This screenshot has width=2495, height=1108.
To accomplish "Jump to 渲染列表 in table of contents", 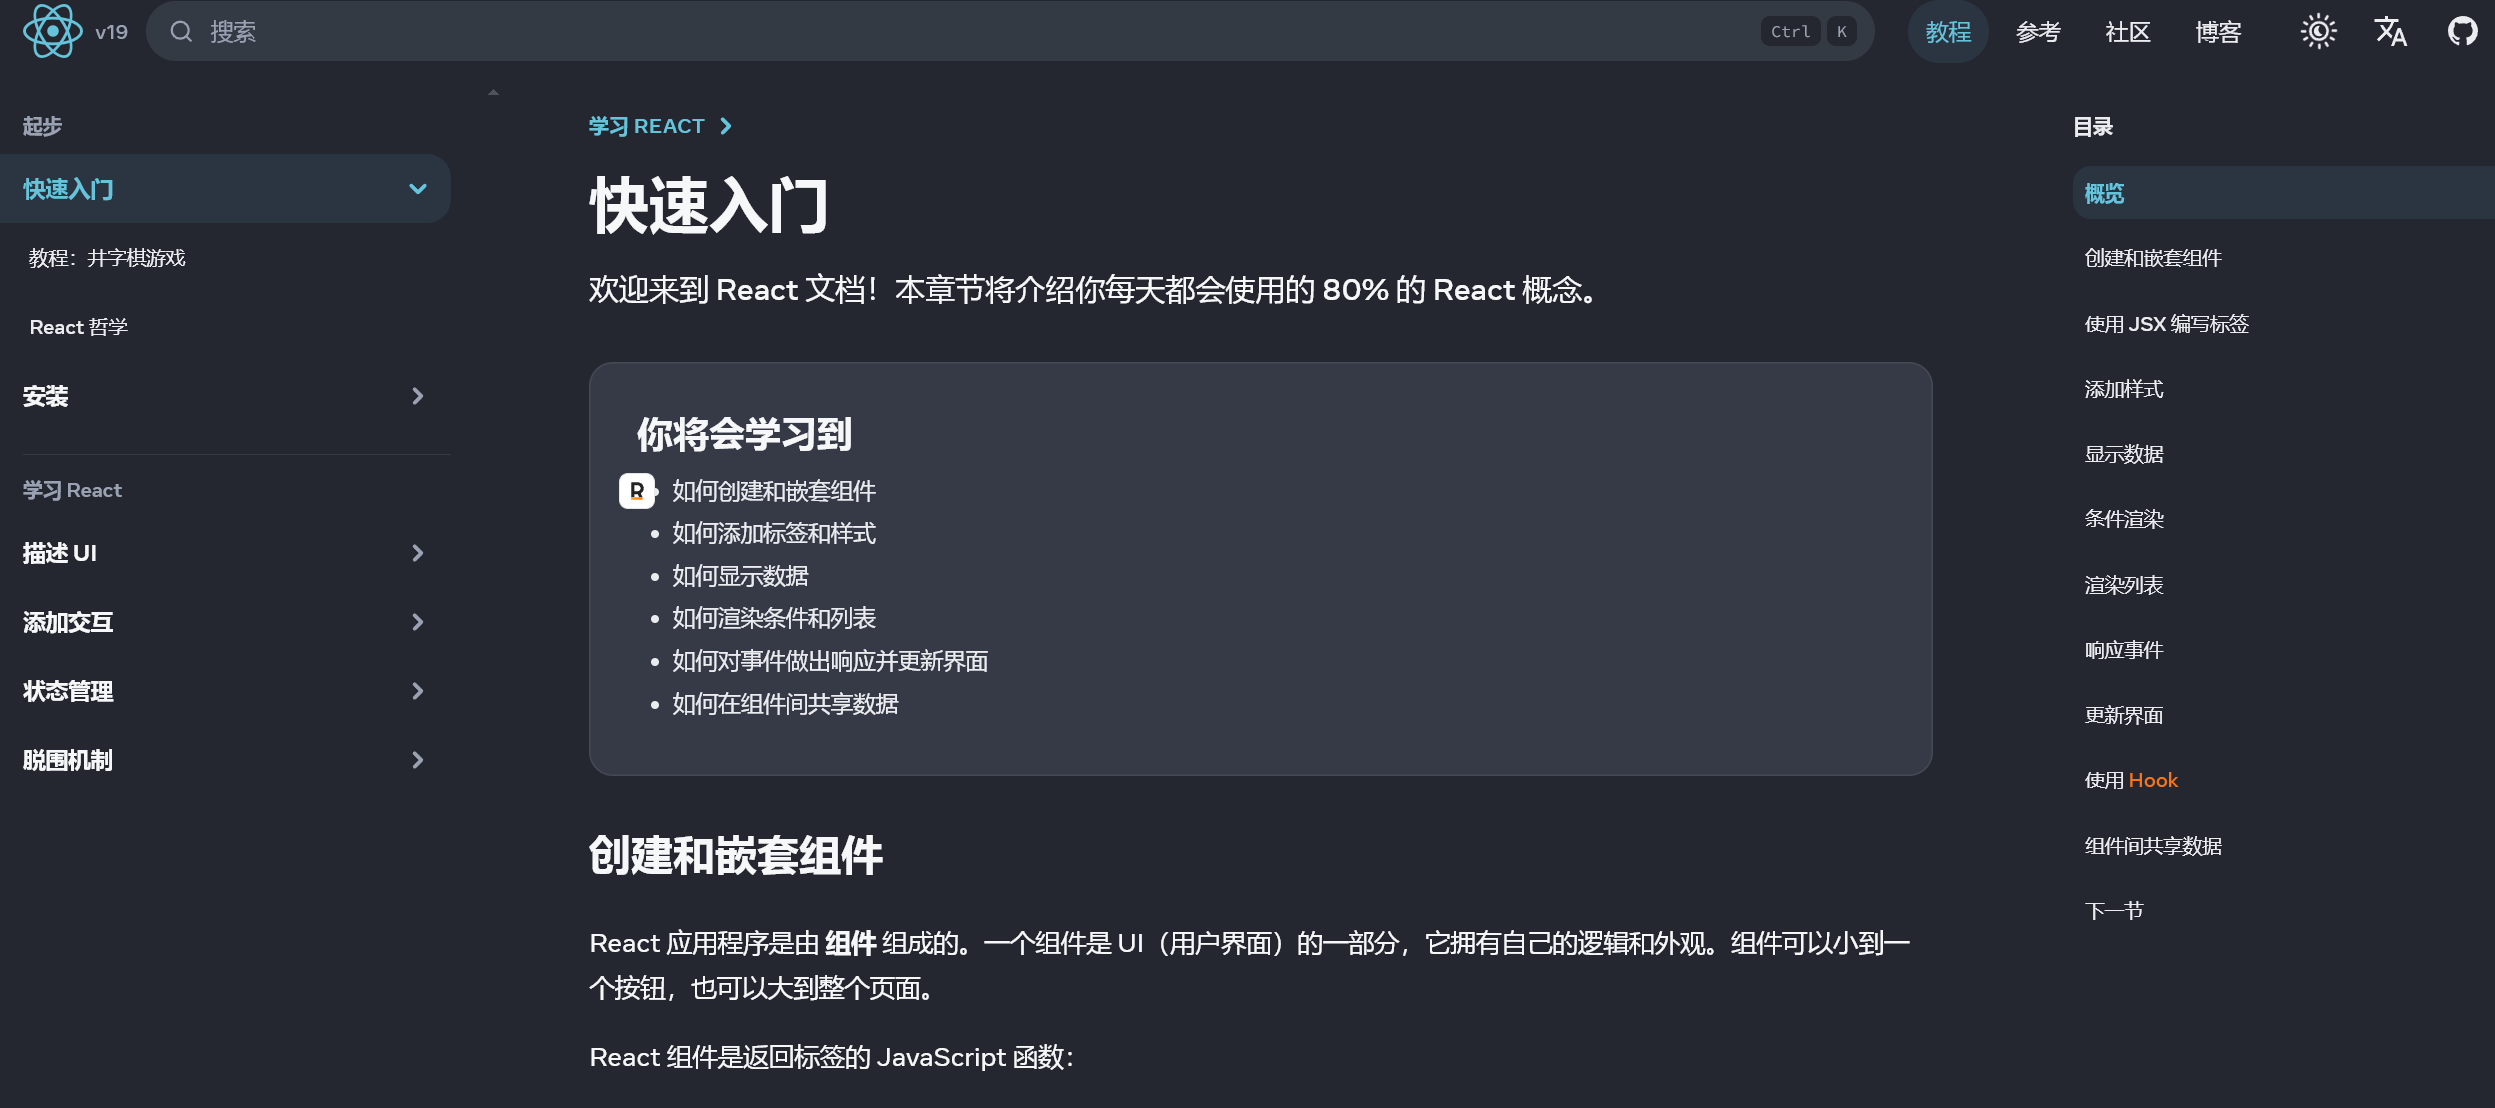I will 2124,585.
